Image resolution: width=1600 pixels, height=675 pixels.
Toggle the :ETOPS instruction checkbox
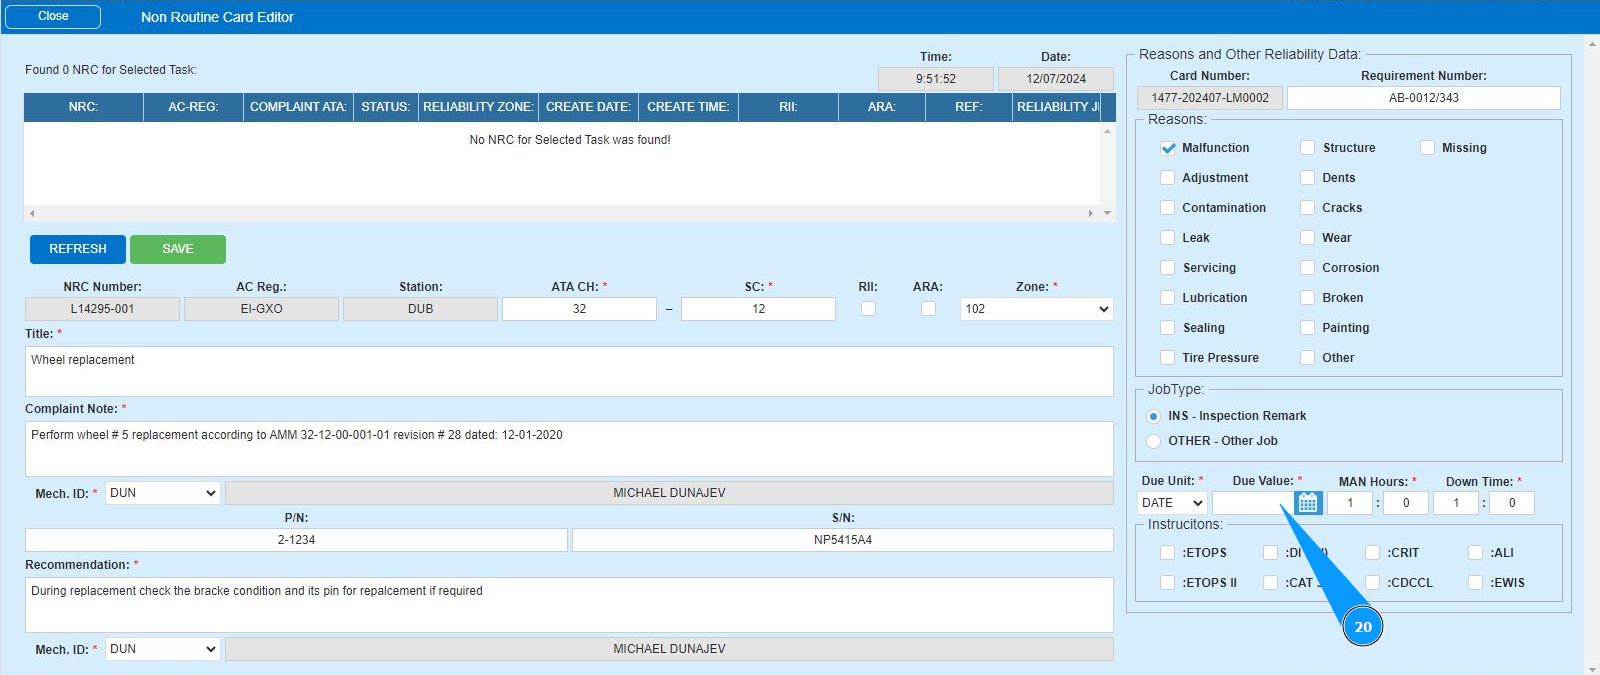tap(1167, 553)
